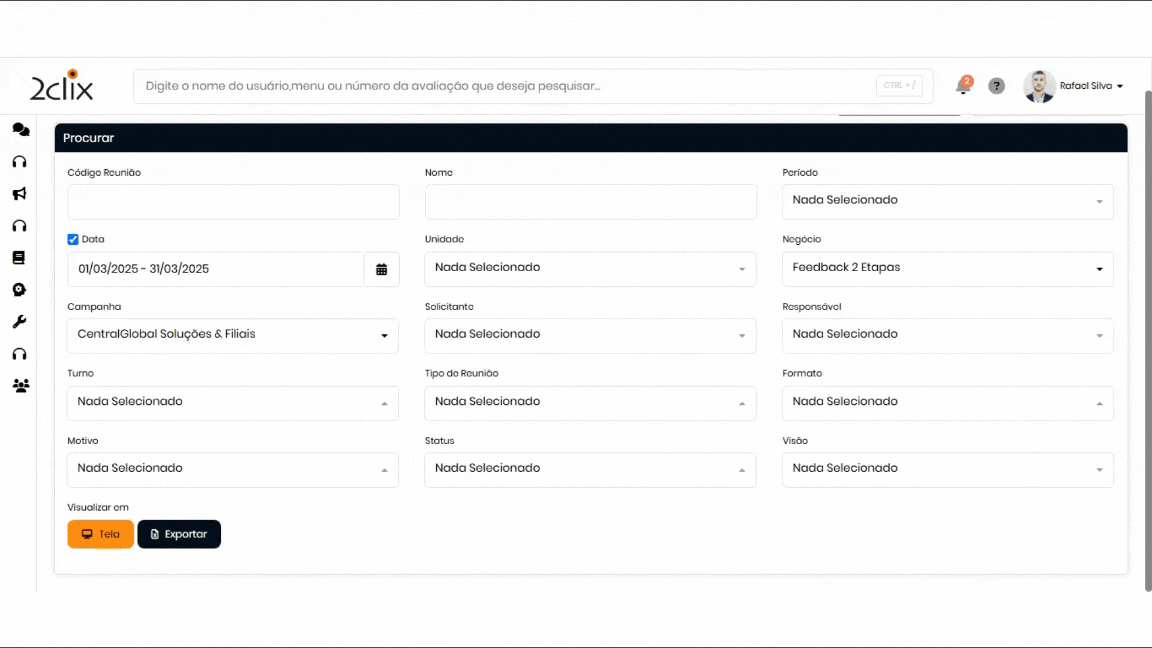This screenshot has height=648, width=1152.
Task: Open the Status dropdown
Action: (590, 469)
